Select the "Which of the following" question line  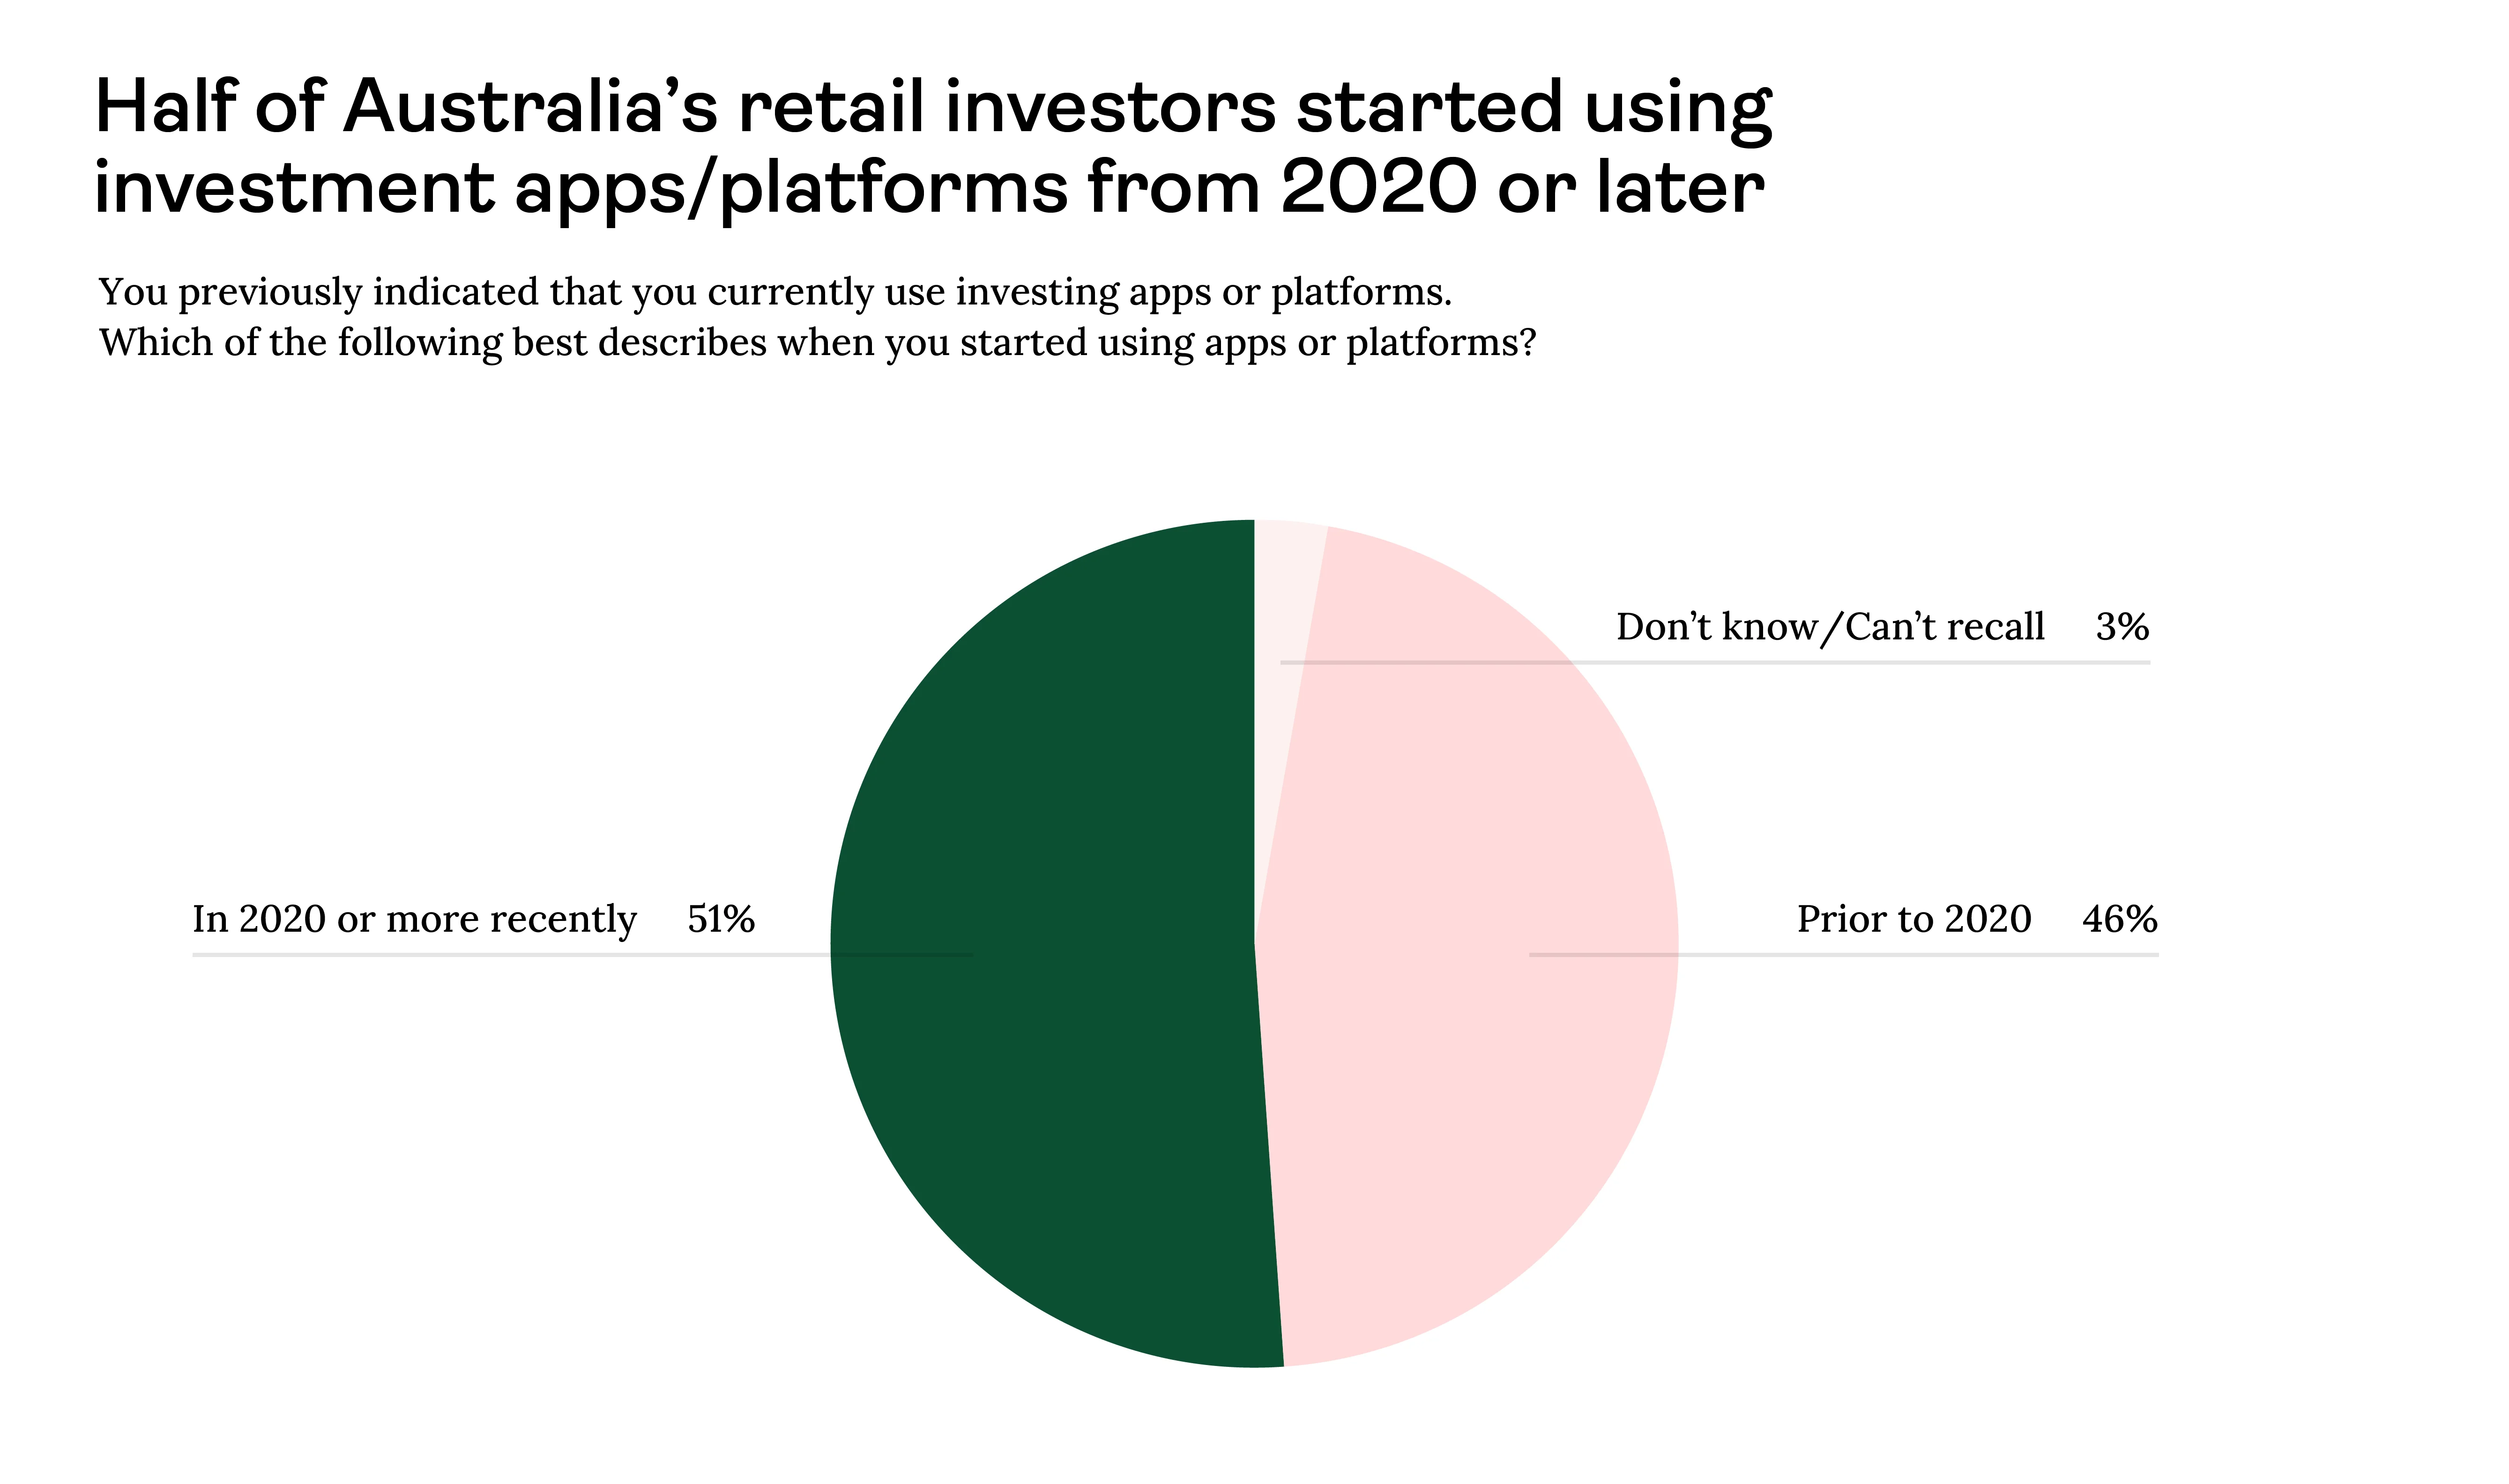click(817, 343)
